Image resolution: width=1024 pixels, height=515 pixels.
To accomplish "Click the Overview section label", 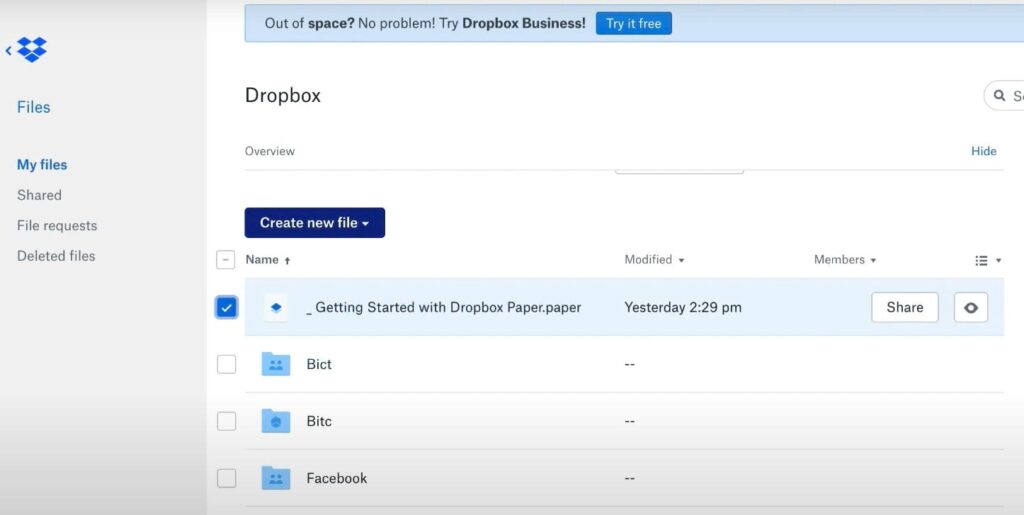I will (x=270, y=151).
